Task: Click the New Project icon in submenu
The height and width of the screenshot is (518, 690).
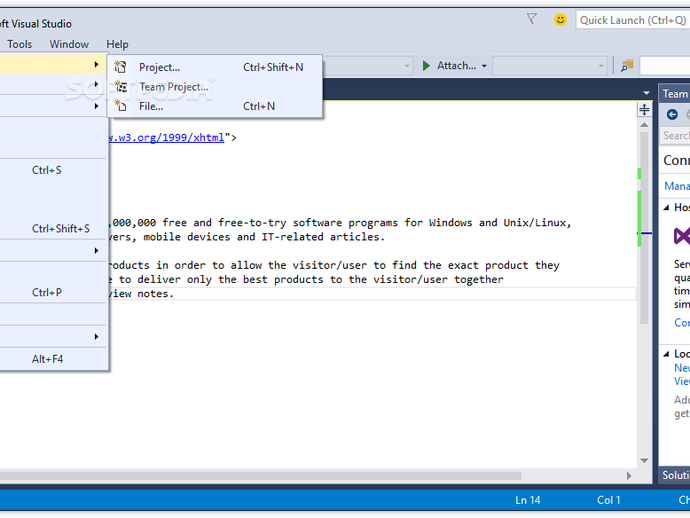Action: tap(120, 67)
